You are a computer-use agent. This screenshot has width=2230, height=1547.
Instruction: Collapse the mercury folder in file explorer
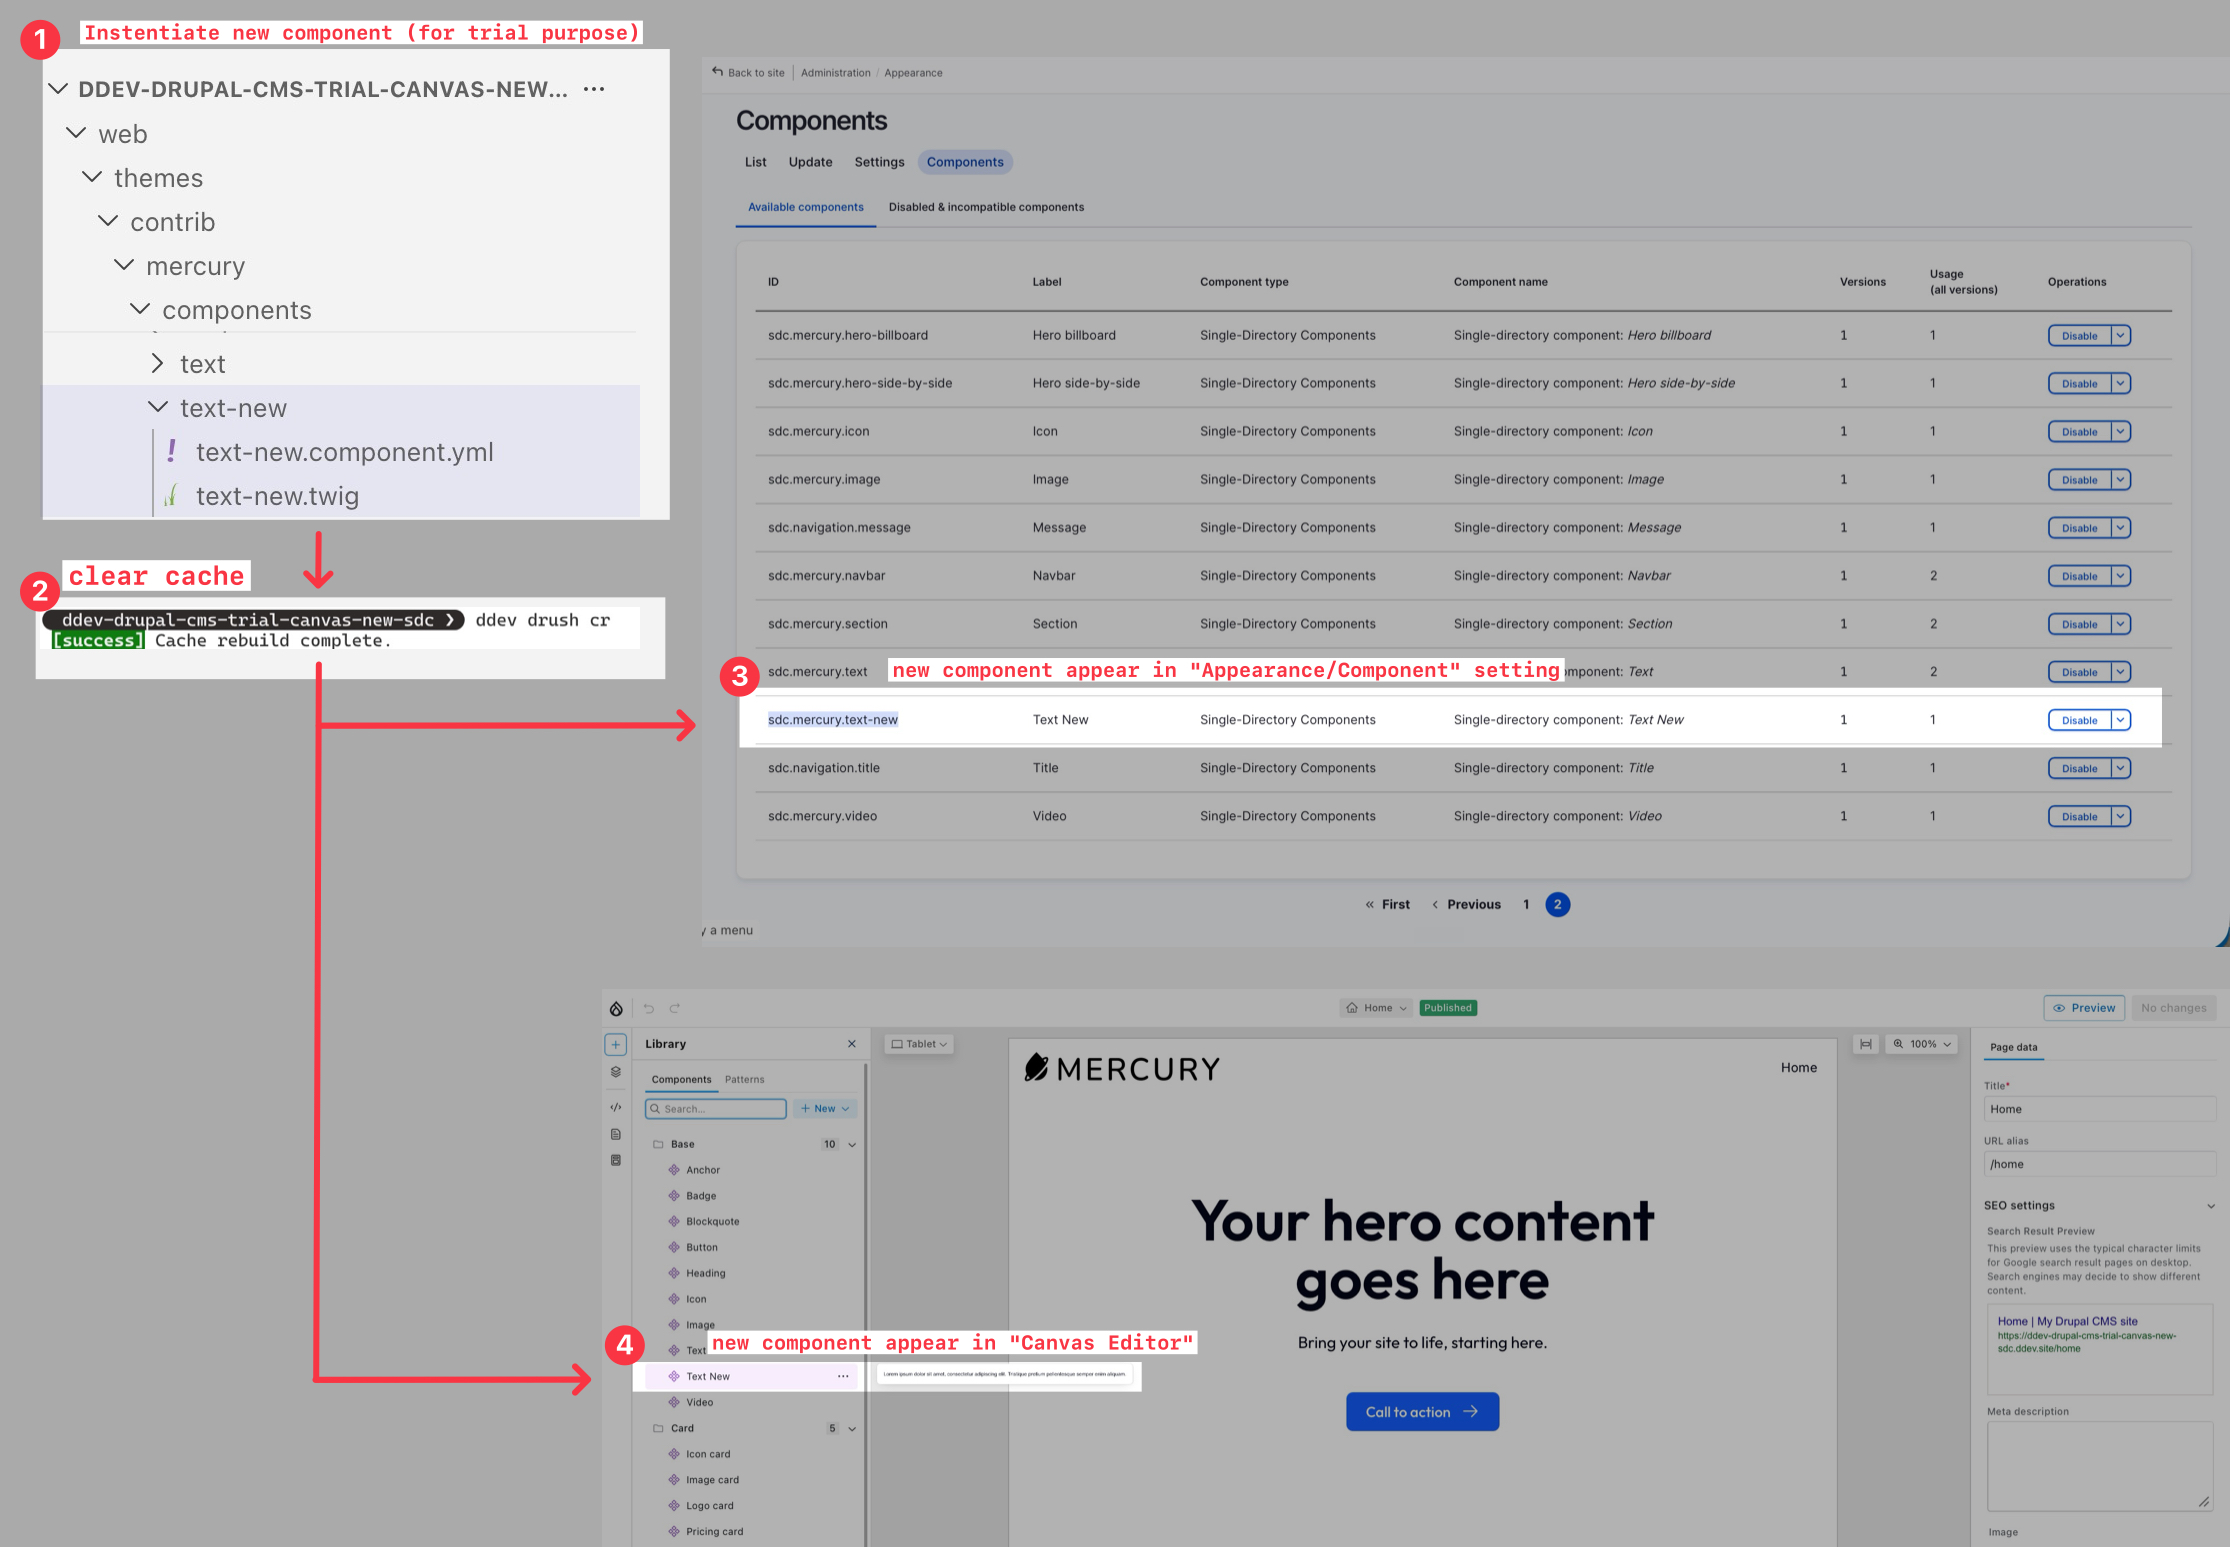click(x=124, y=265)
